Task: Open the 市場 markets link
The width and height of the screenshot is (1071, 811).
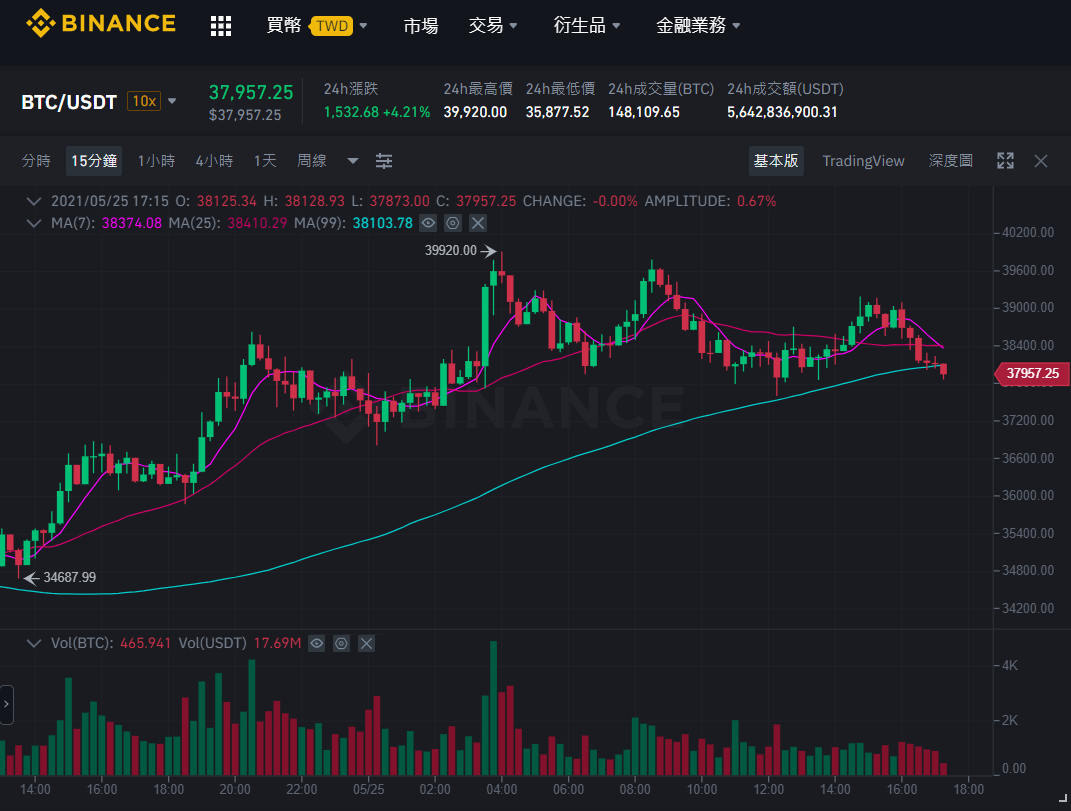Action: click(421, 26)
